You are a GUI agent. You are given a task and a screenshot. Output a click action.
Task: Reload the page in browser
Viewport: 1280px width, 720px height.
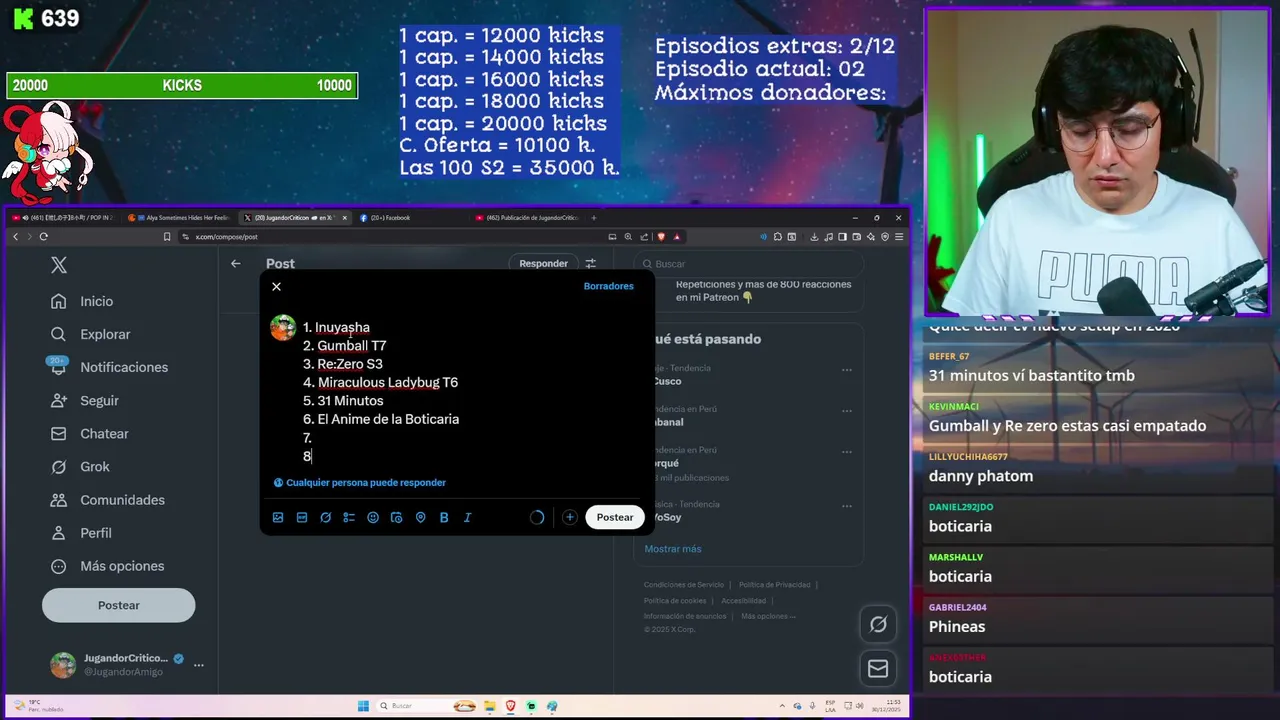(x=43, y=236)
